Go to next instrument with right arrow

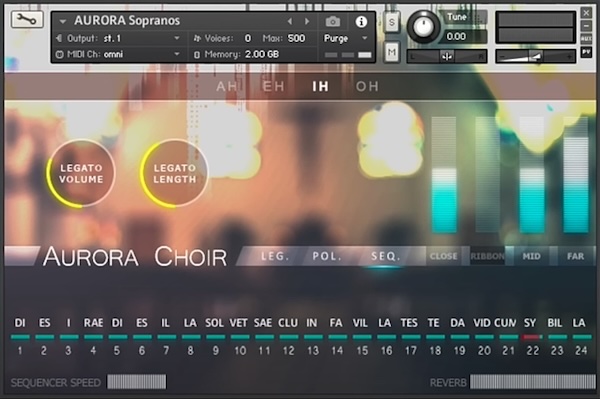point(307,21)
